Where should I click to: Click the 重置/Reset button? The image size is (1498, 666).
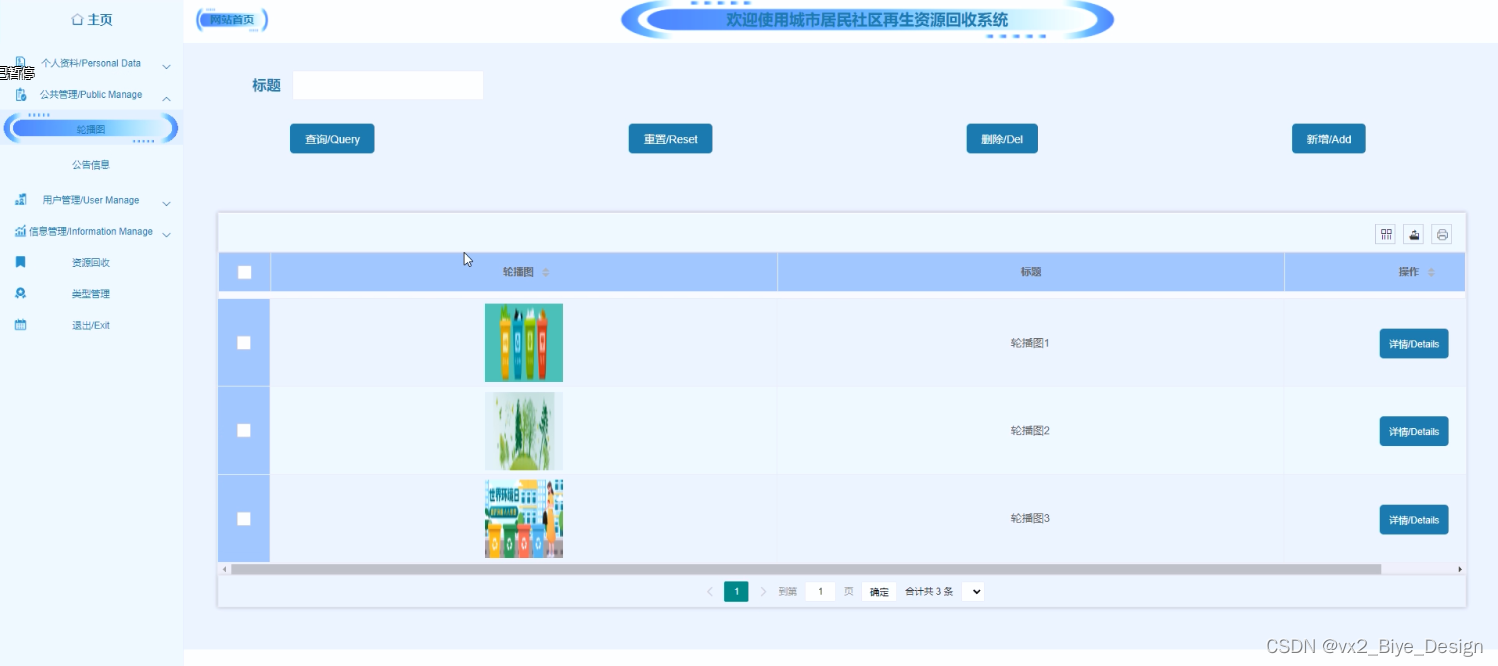click(x=670, y=139)
